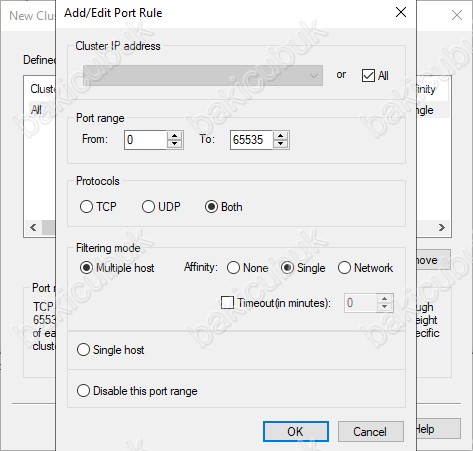Uncheck the All cluster IP checkbox

(x=368, y=76)
